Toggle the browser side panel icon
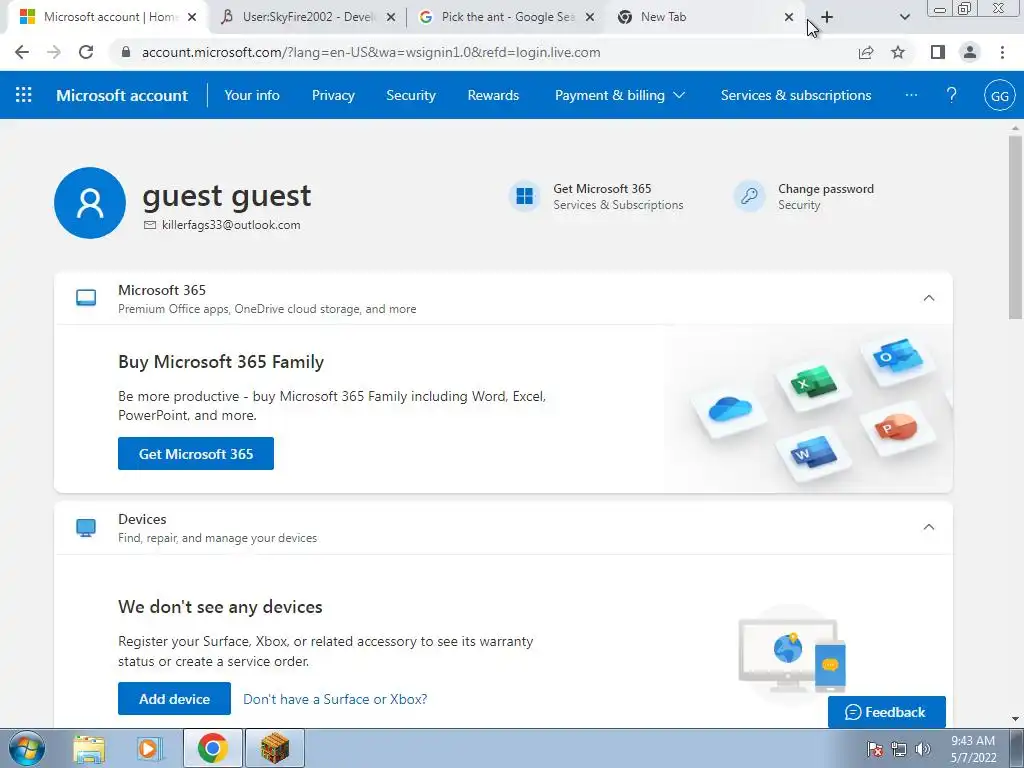 coord(938,52)
